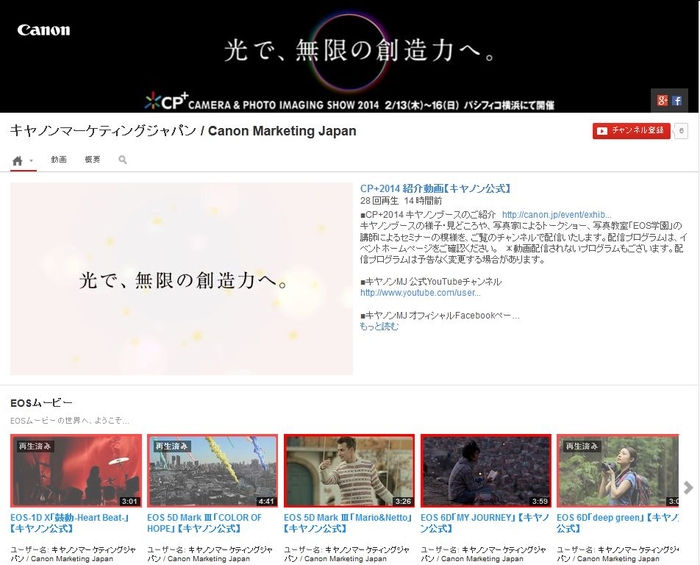This screenshot has height=565, width=700.
Task: Open MY JOURNEY video thumbnail
Action: click(x=486, y=471)
